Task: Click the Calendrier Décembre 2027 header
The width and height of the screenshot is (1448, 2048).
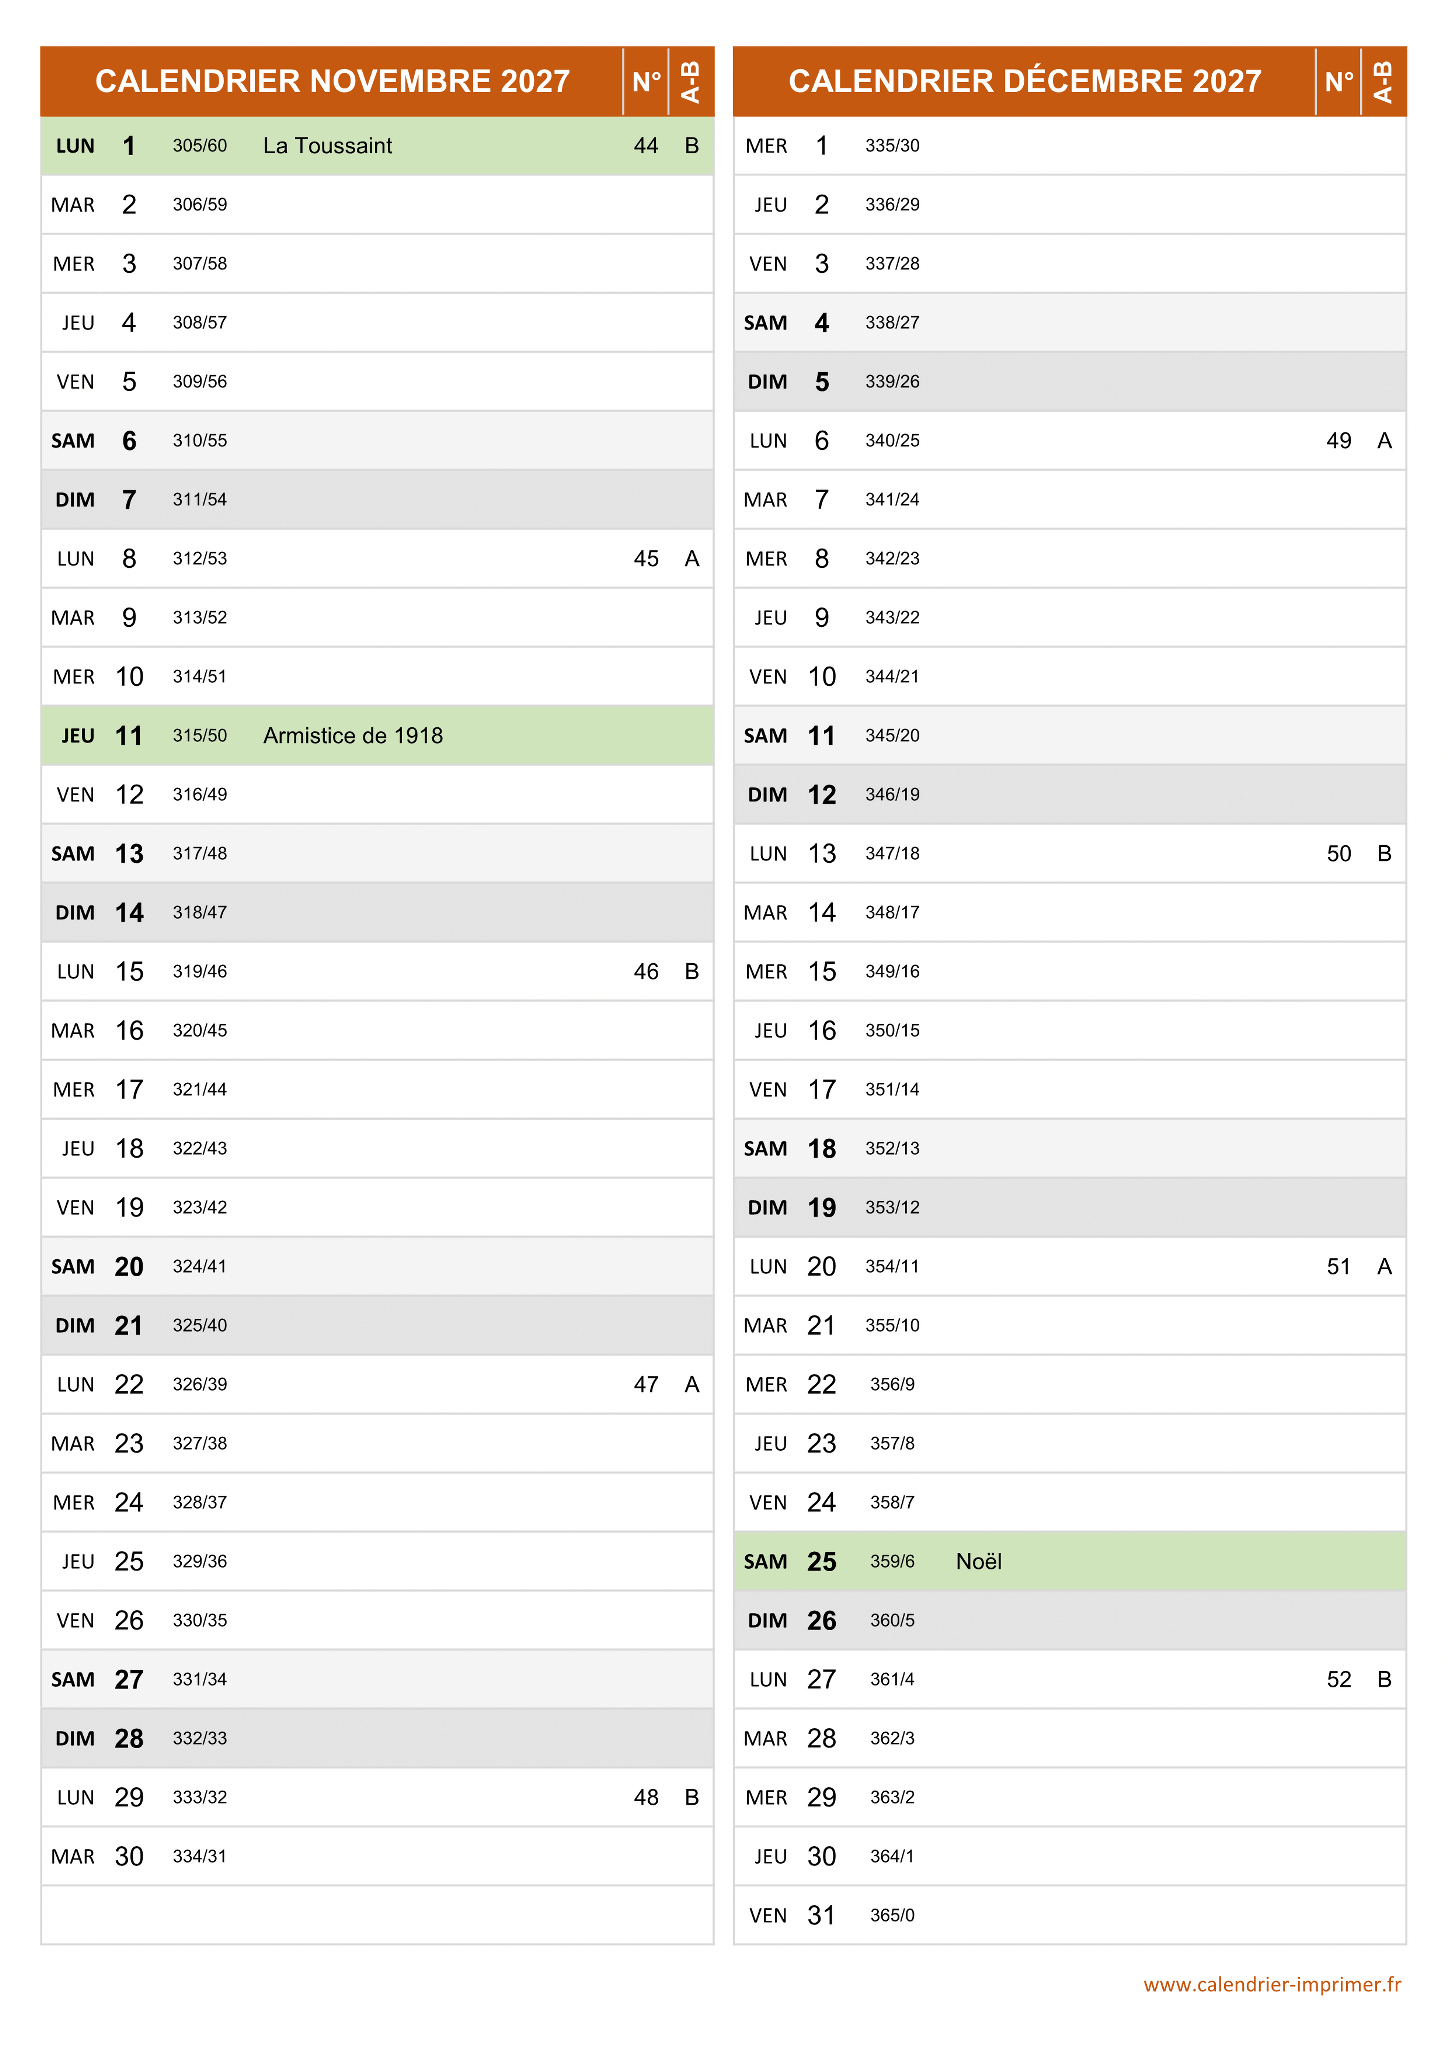Action: coord(1024,81)
